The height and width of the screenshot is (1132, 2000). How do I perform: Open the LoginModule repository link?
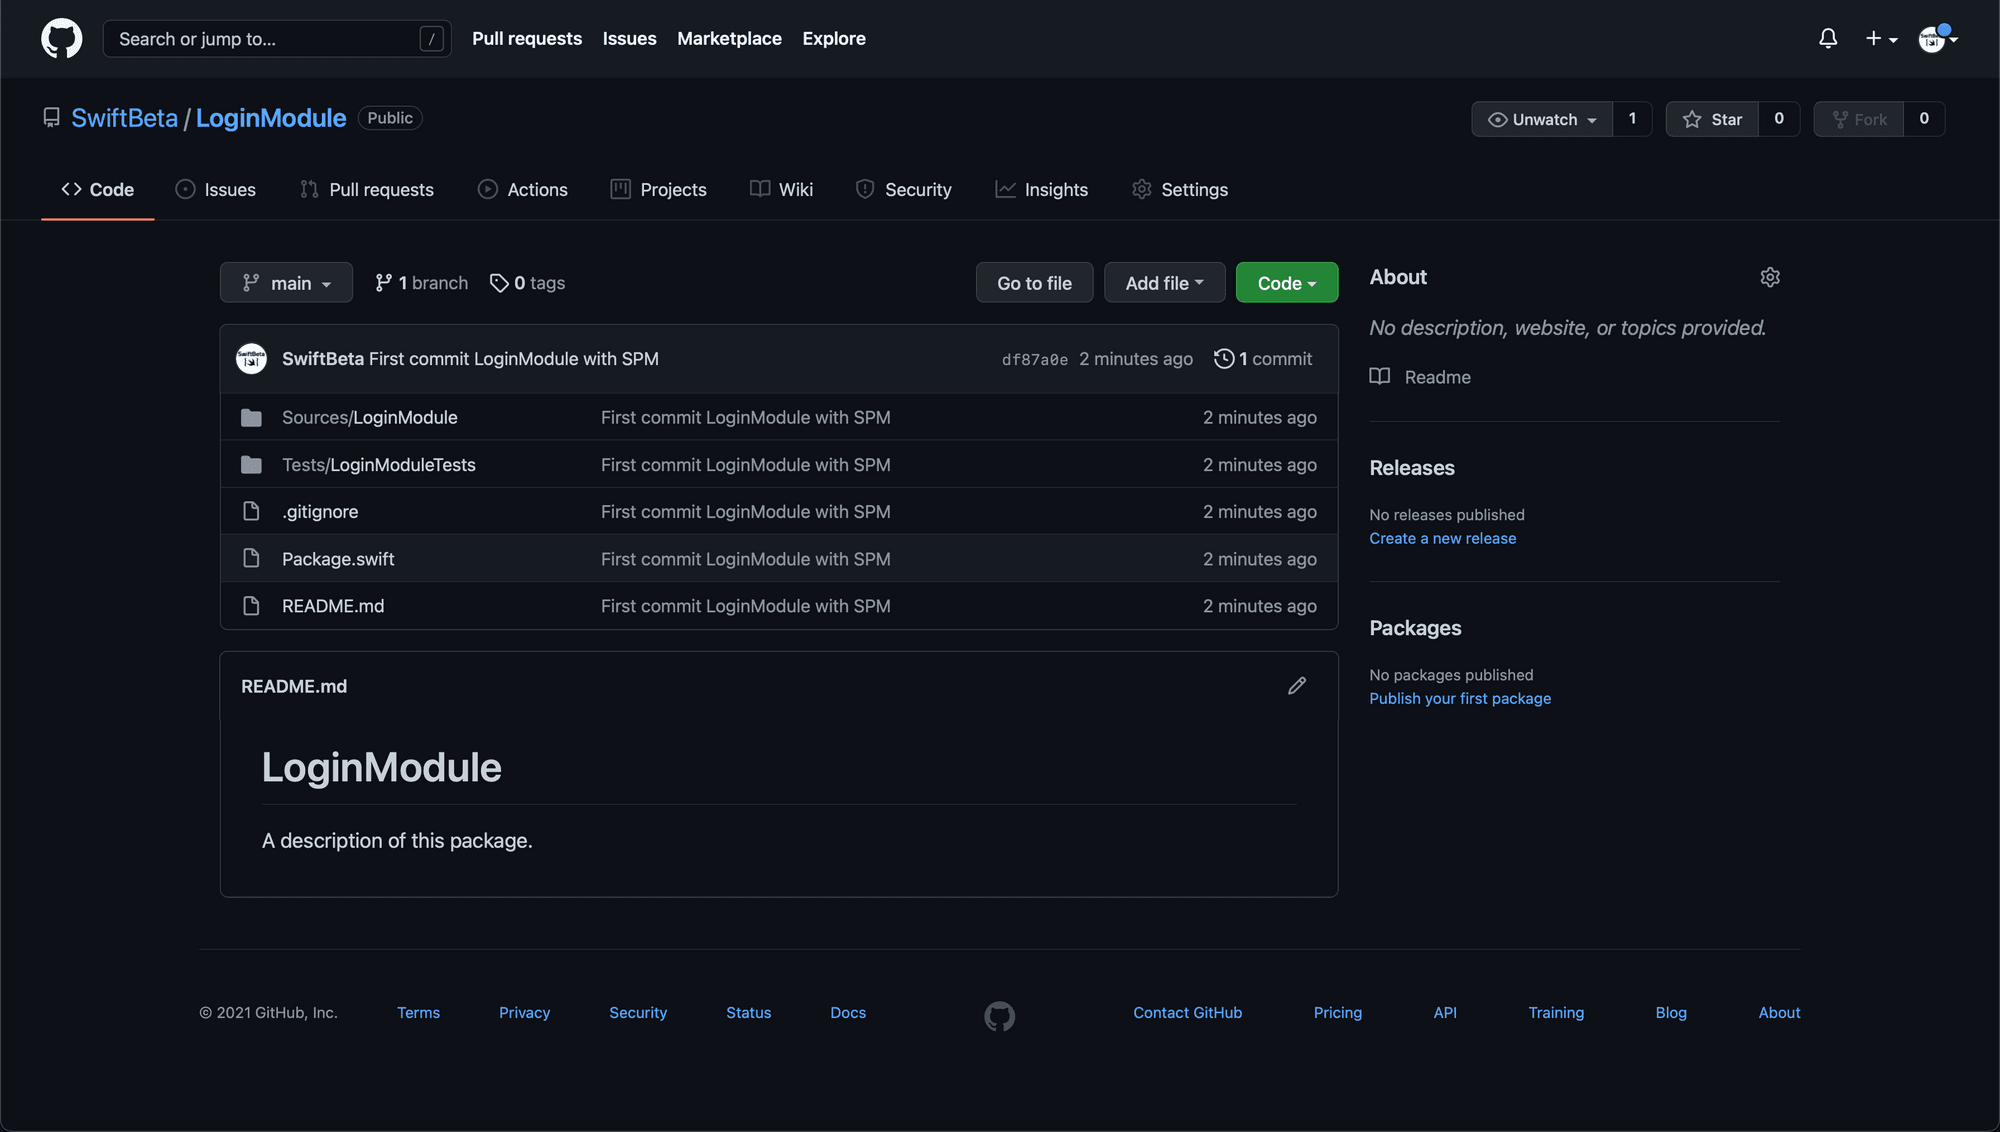coord(271,118)
